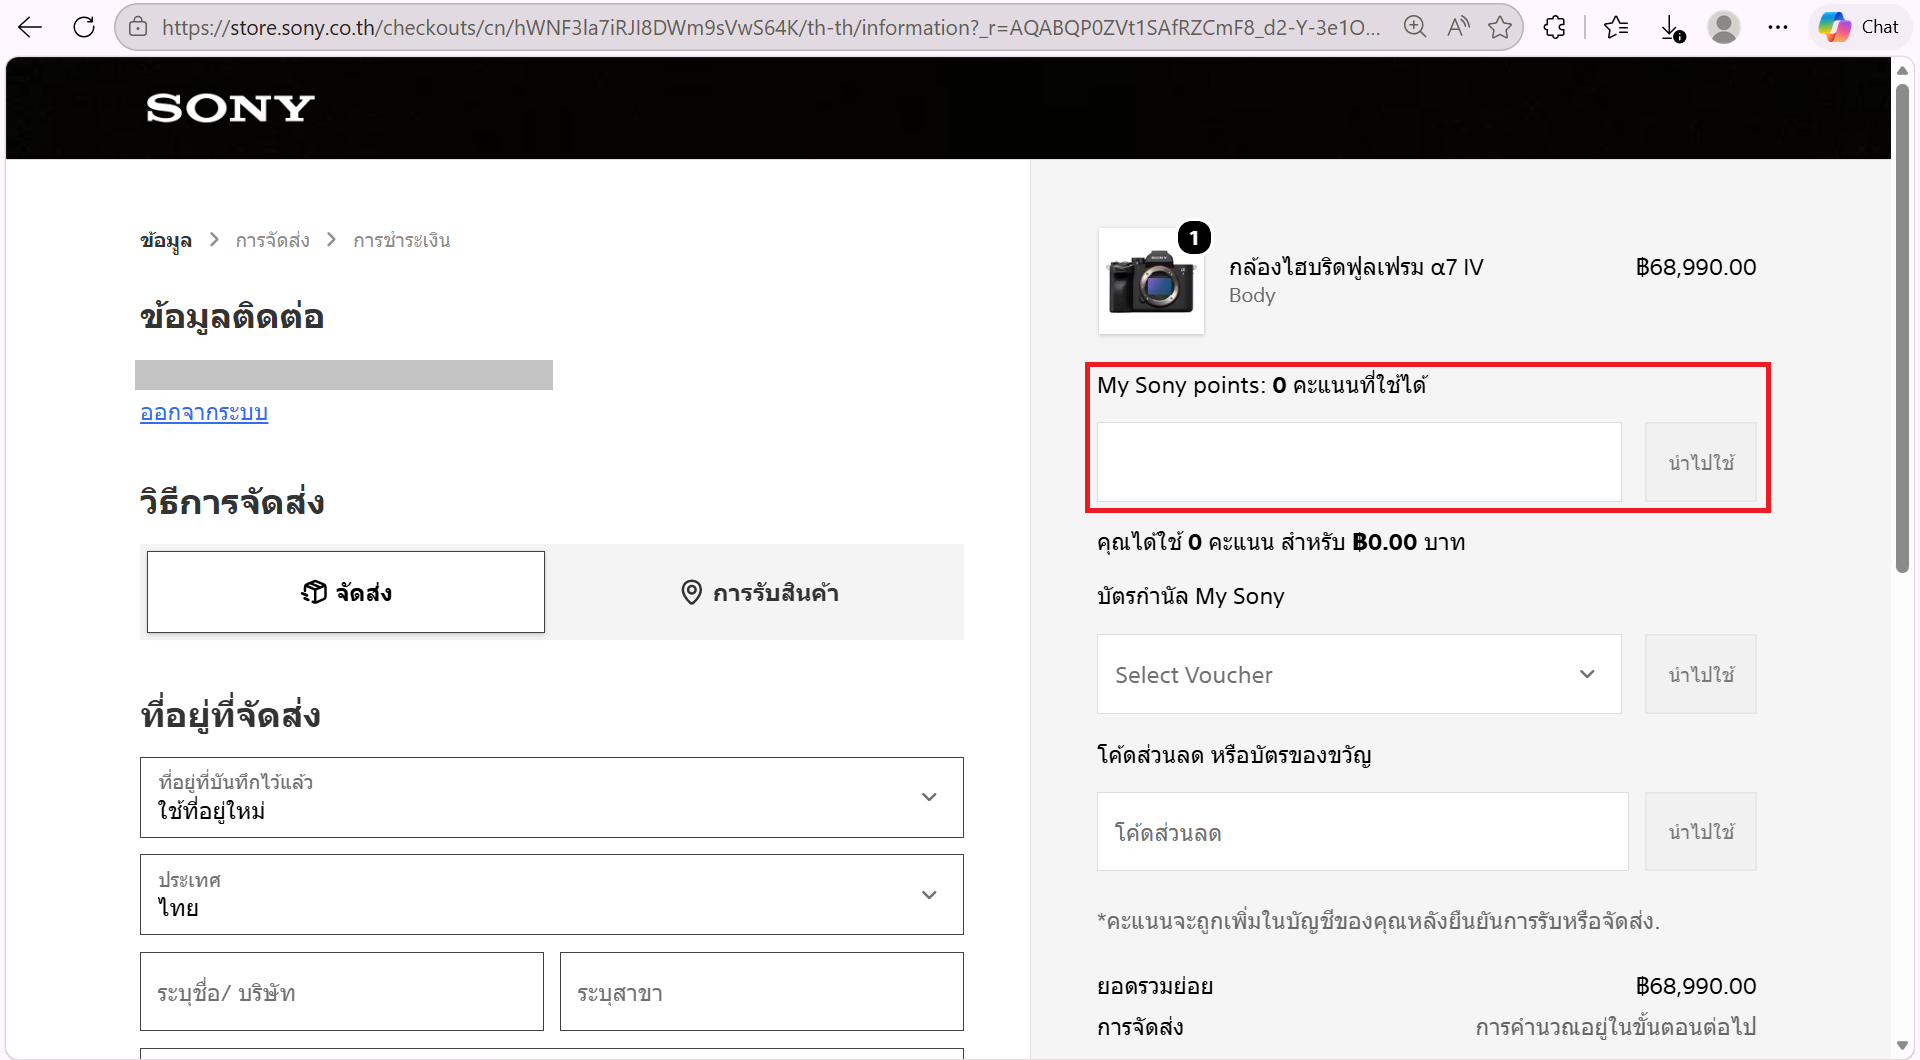Focus the My Sony points input field
The width and height of the screenshot is (1920, 1060).
(1359, 462)
